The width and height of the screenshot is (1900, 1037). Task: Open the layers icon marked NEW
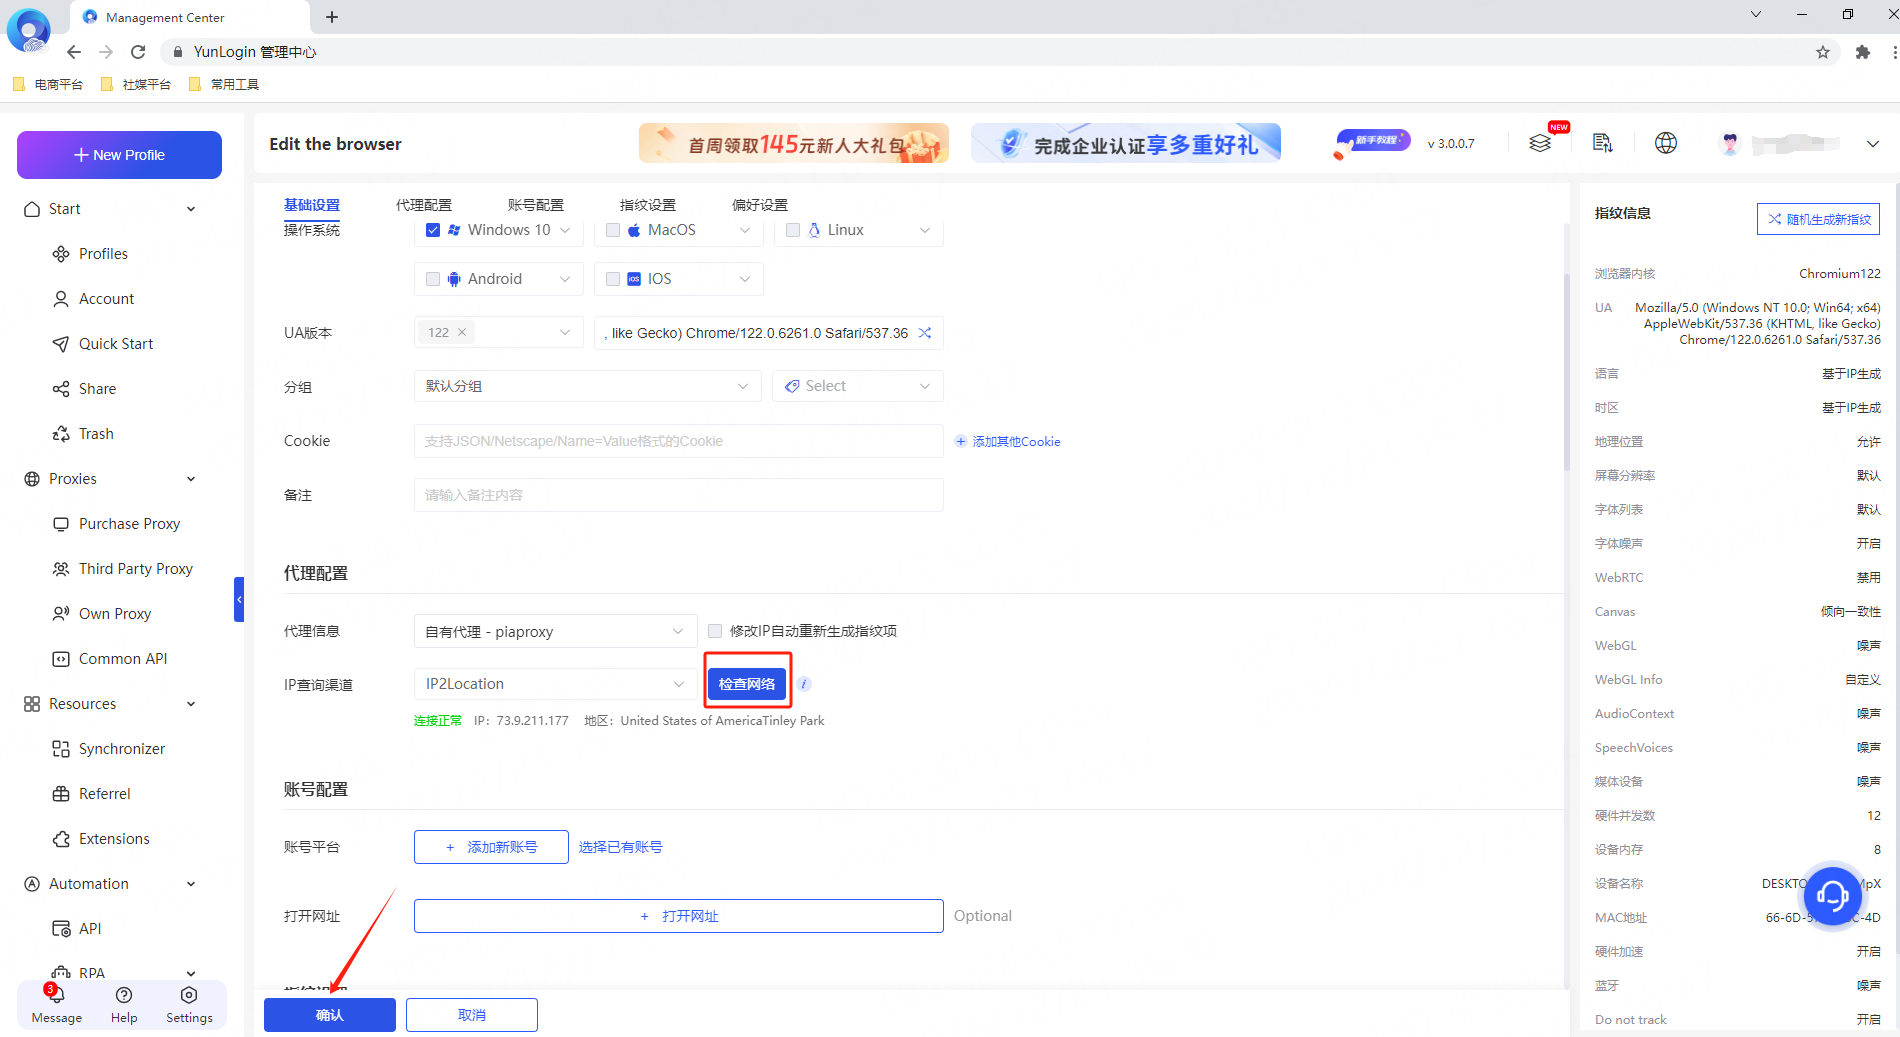tap(1540, 143)
